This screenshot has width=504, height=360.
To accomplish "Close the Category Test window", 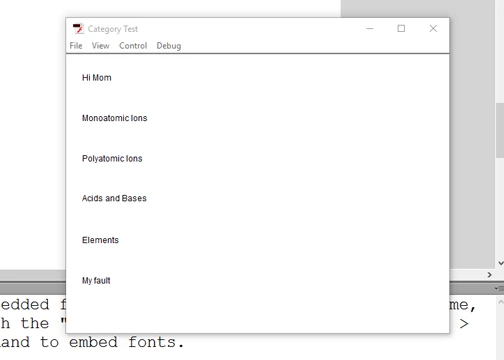I will click(x=433, y=29).
